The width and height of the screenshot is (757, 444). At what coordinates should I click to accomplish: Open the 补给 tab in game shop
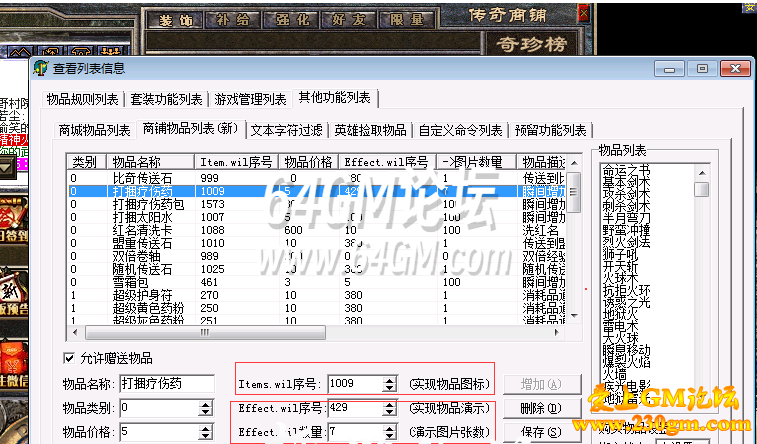[233, 20]
